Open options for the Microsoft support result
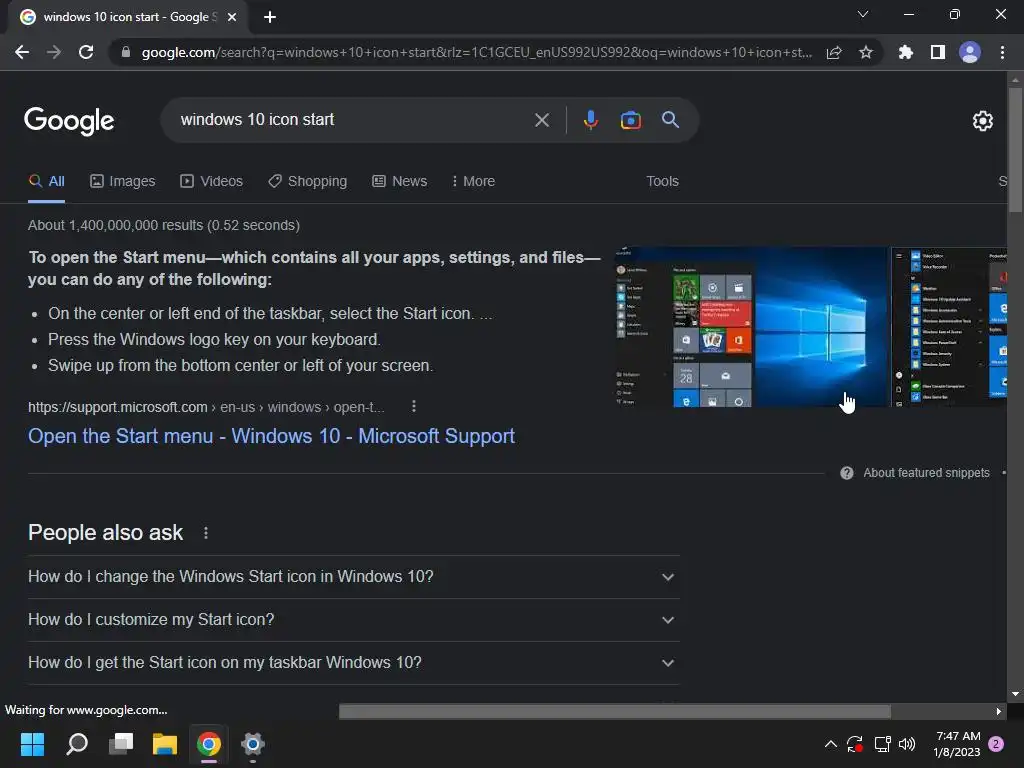Screen dimensions: 1024x768 point(413,406)
